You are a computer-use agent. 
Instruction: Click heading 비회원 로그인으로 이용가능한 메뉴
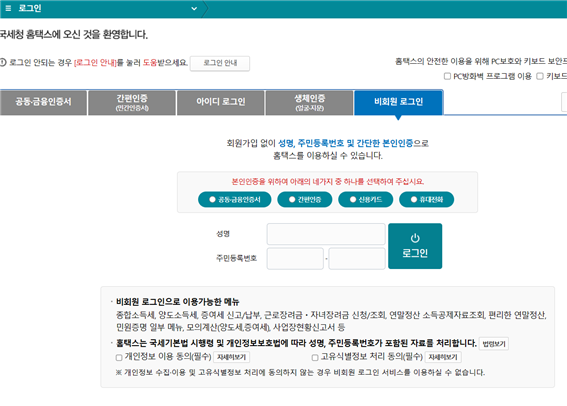coord(178,302)
